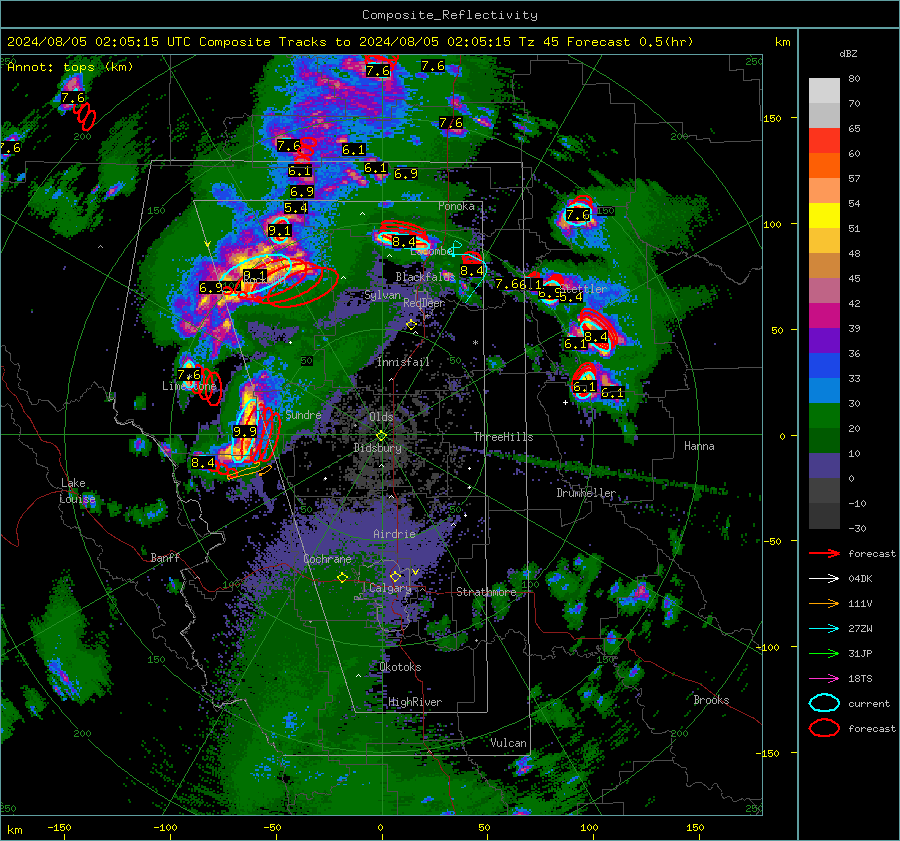Click the yellow diamond marker above Calgary
Image resolution: width=900 pixels, height=841 pixels.
(x=395, y=576)
